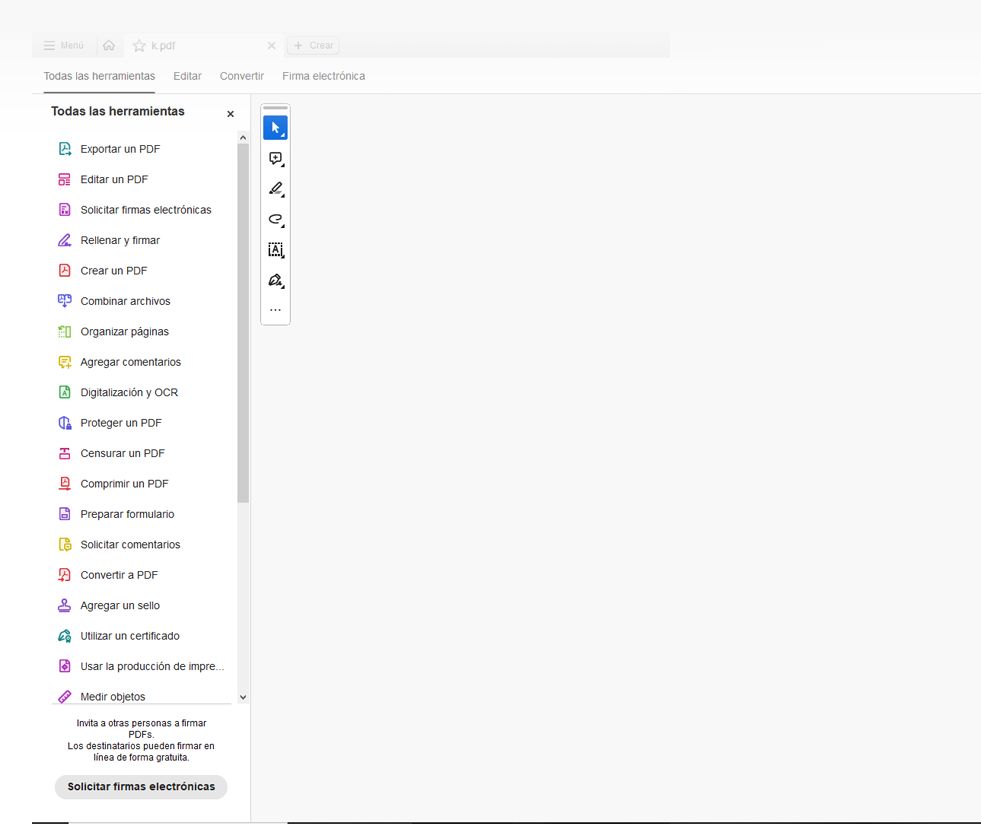This screenshot has width=981, height=832.
Task: Click the Comprimir un PDF icon
Action: [64, 484]
